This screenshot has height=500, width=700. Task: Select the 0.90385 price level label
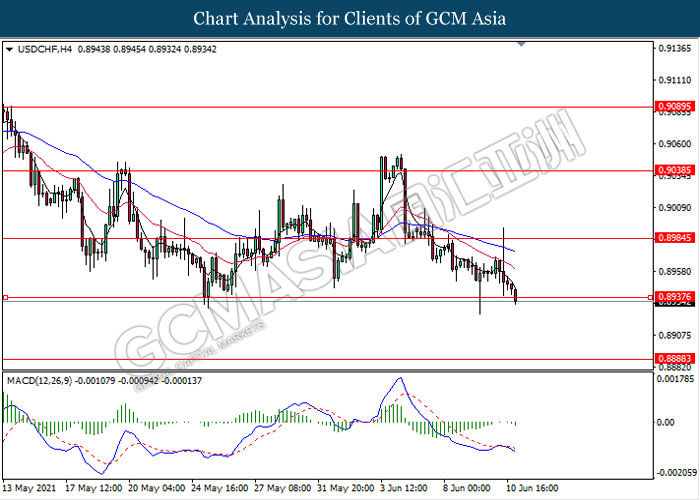[675, 170]
